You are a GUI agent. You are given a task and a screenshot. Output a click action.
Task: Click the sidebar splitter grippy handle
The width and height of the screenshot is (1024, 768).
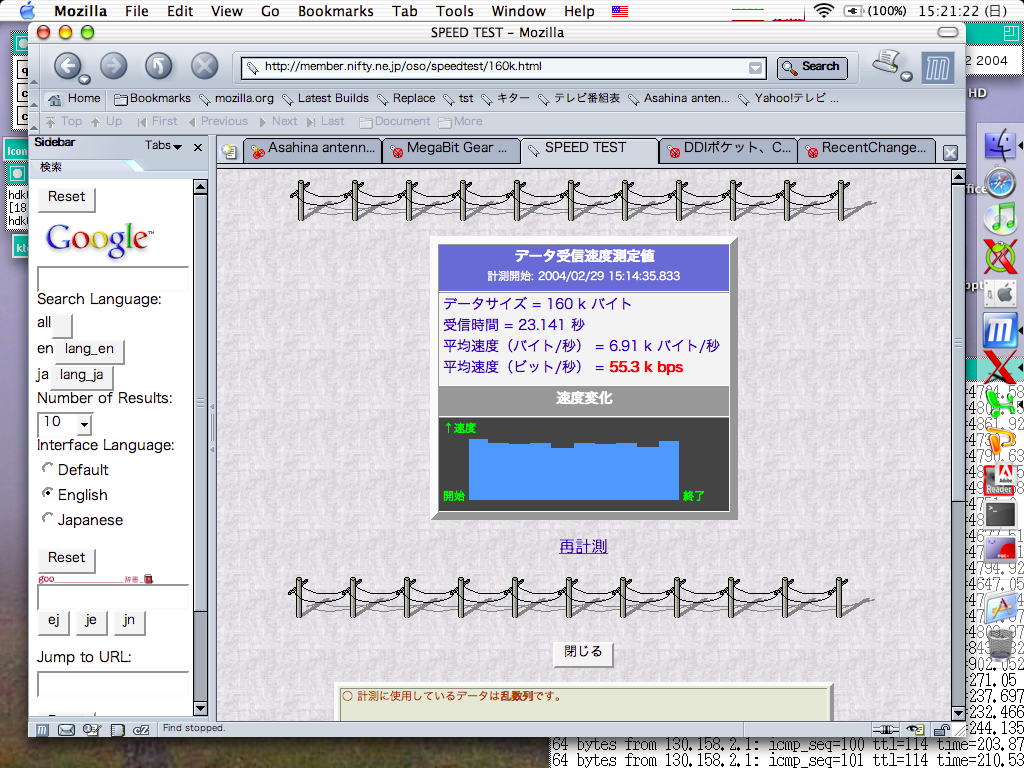212,426
